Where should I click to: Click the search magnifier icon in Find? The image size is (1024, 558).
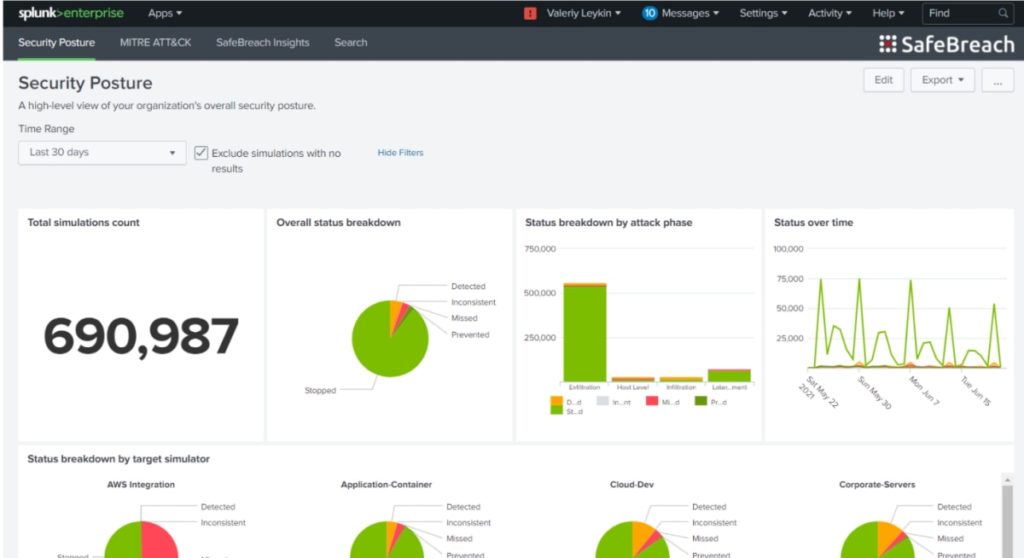click(x=1003, y=14)
